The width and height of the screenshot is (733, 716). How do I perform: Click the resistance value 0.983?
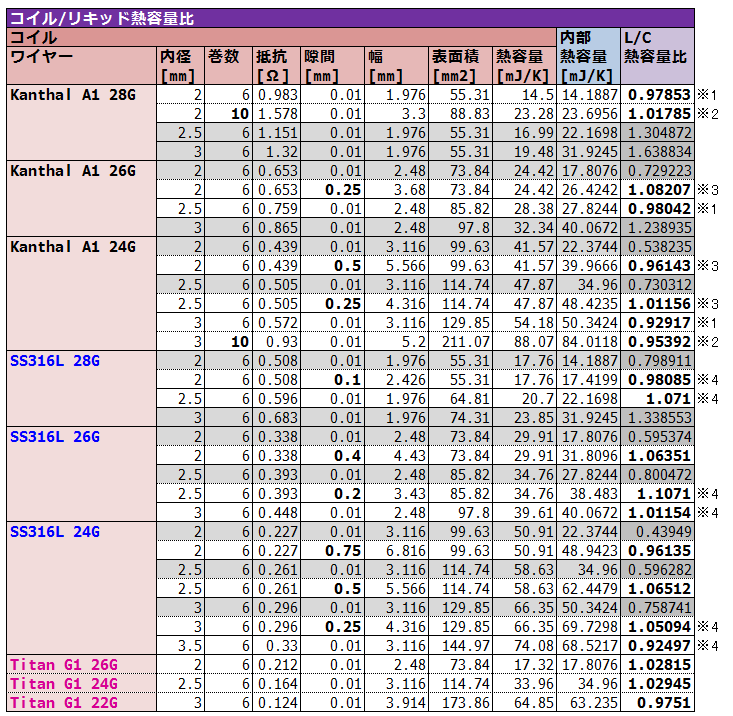276,95
